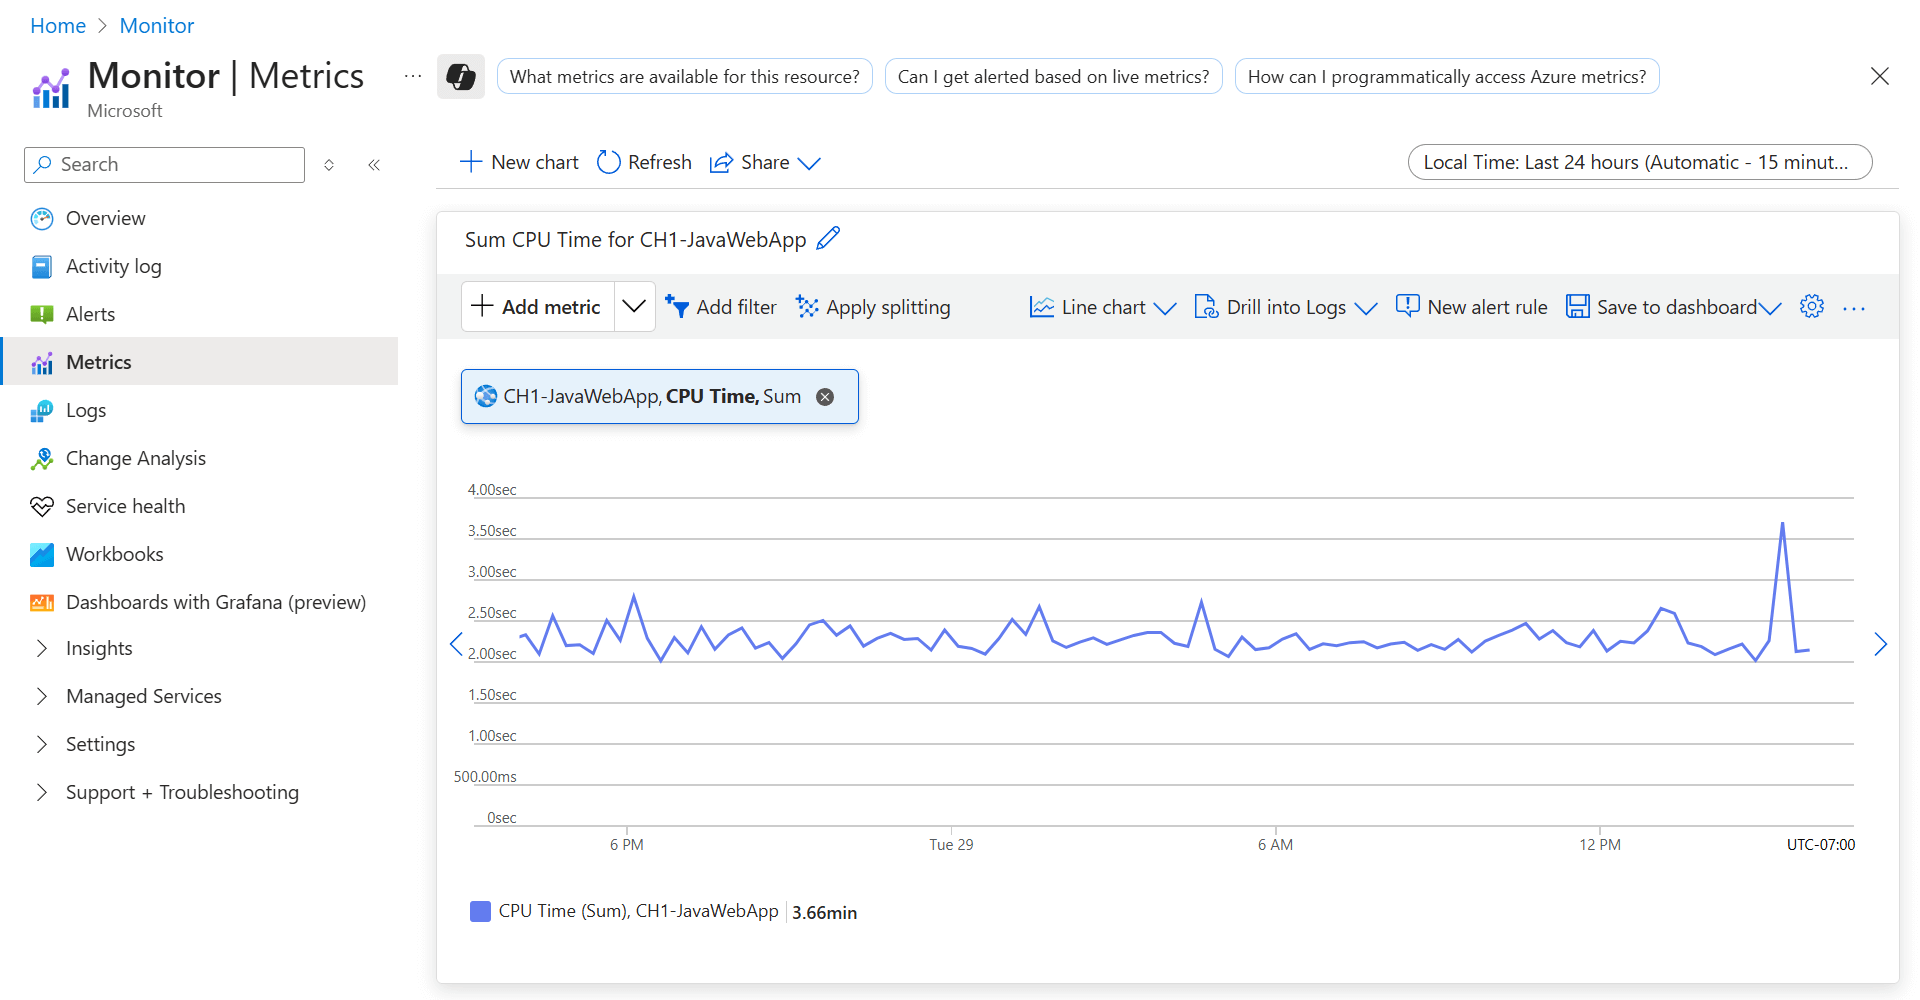The height and width of the screenshot is (1000, 1920).
Task: Navigate Home via the breadcrumb link
Action: [57, 25]
